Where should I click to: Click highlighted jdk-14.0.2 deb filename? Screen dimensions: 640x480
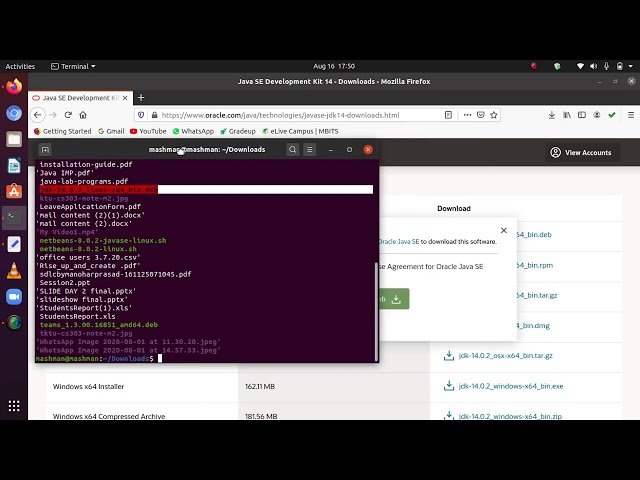coord(98,189)
